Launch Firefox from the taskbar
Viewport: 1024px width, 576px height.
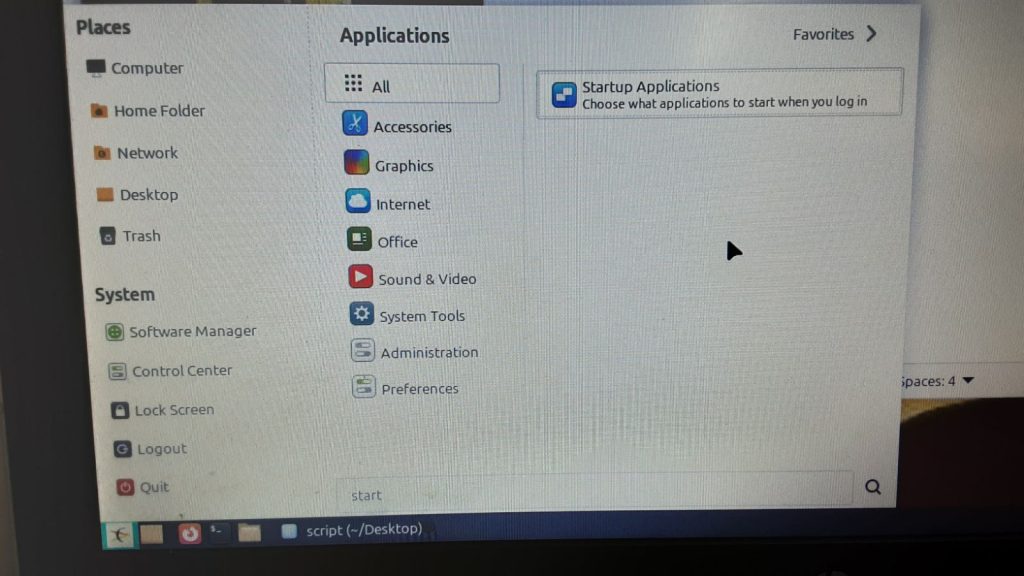(189, 533)
